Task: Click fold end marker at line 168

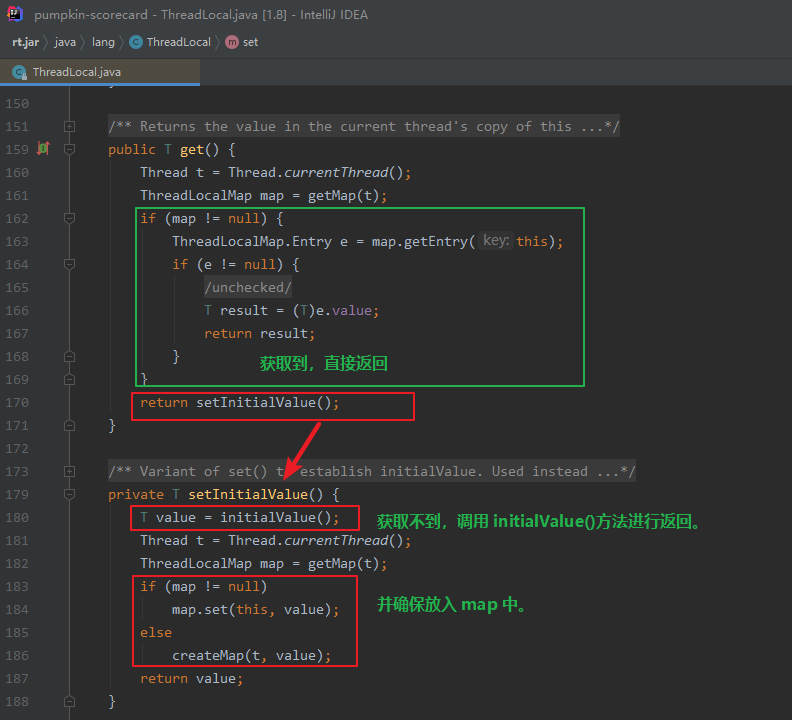Action: [70, 357]
